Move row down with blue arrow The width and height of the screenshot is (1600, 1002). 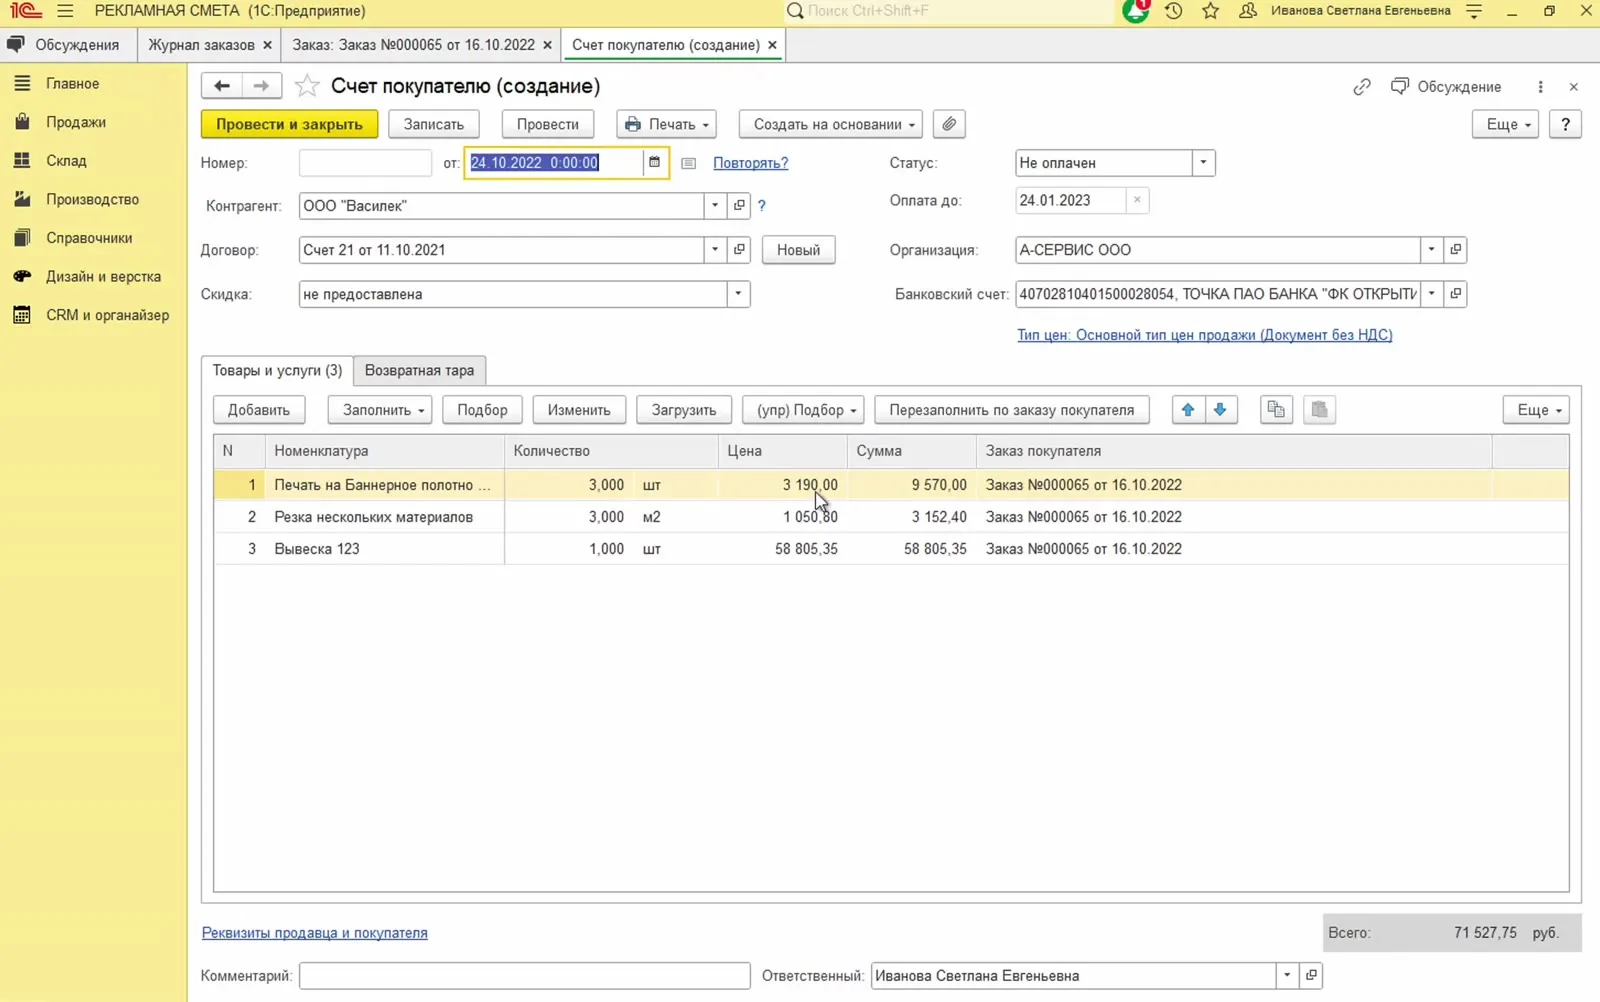click(x=1220, y=410)
